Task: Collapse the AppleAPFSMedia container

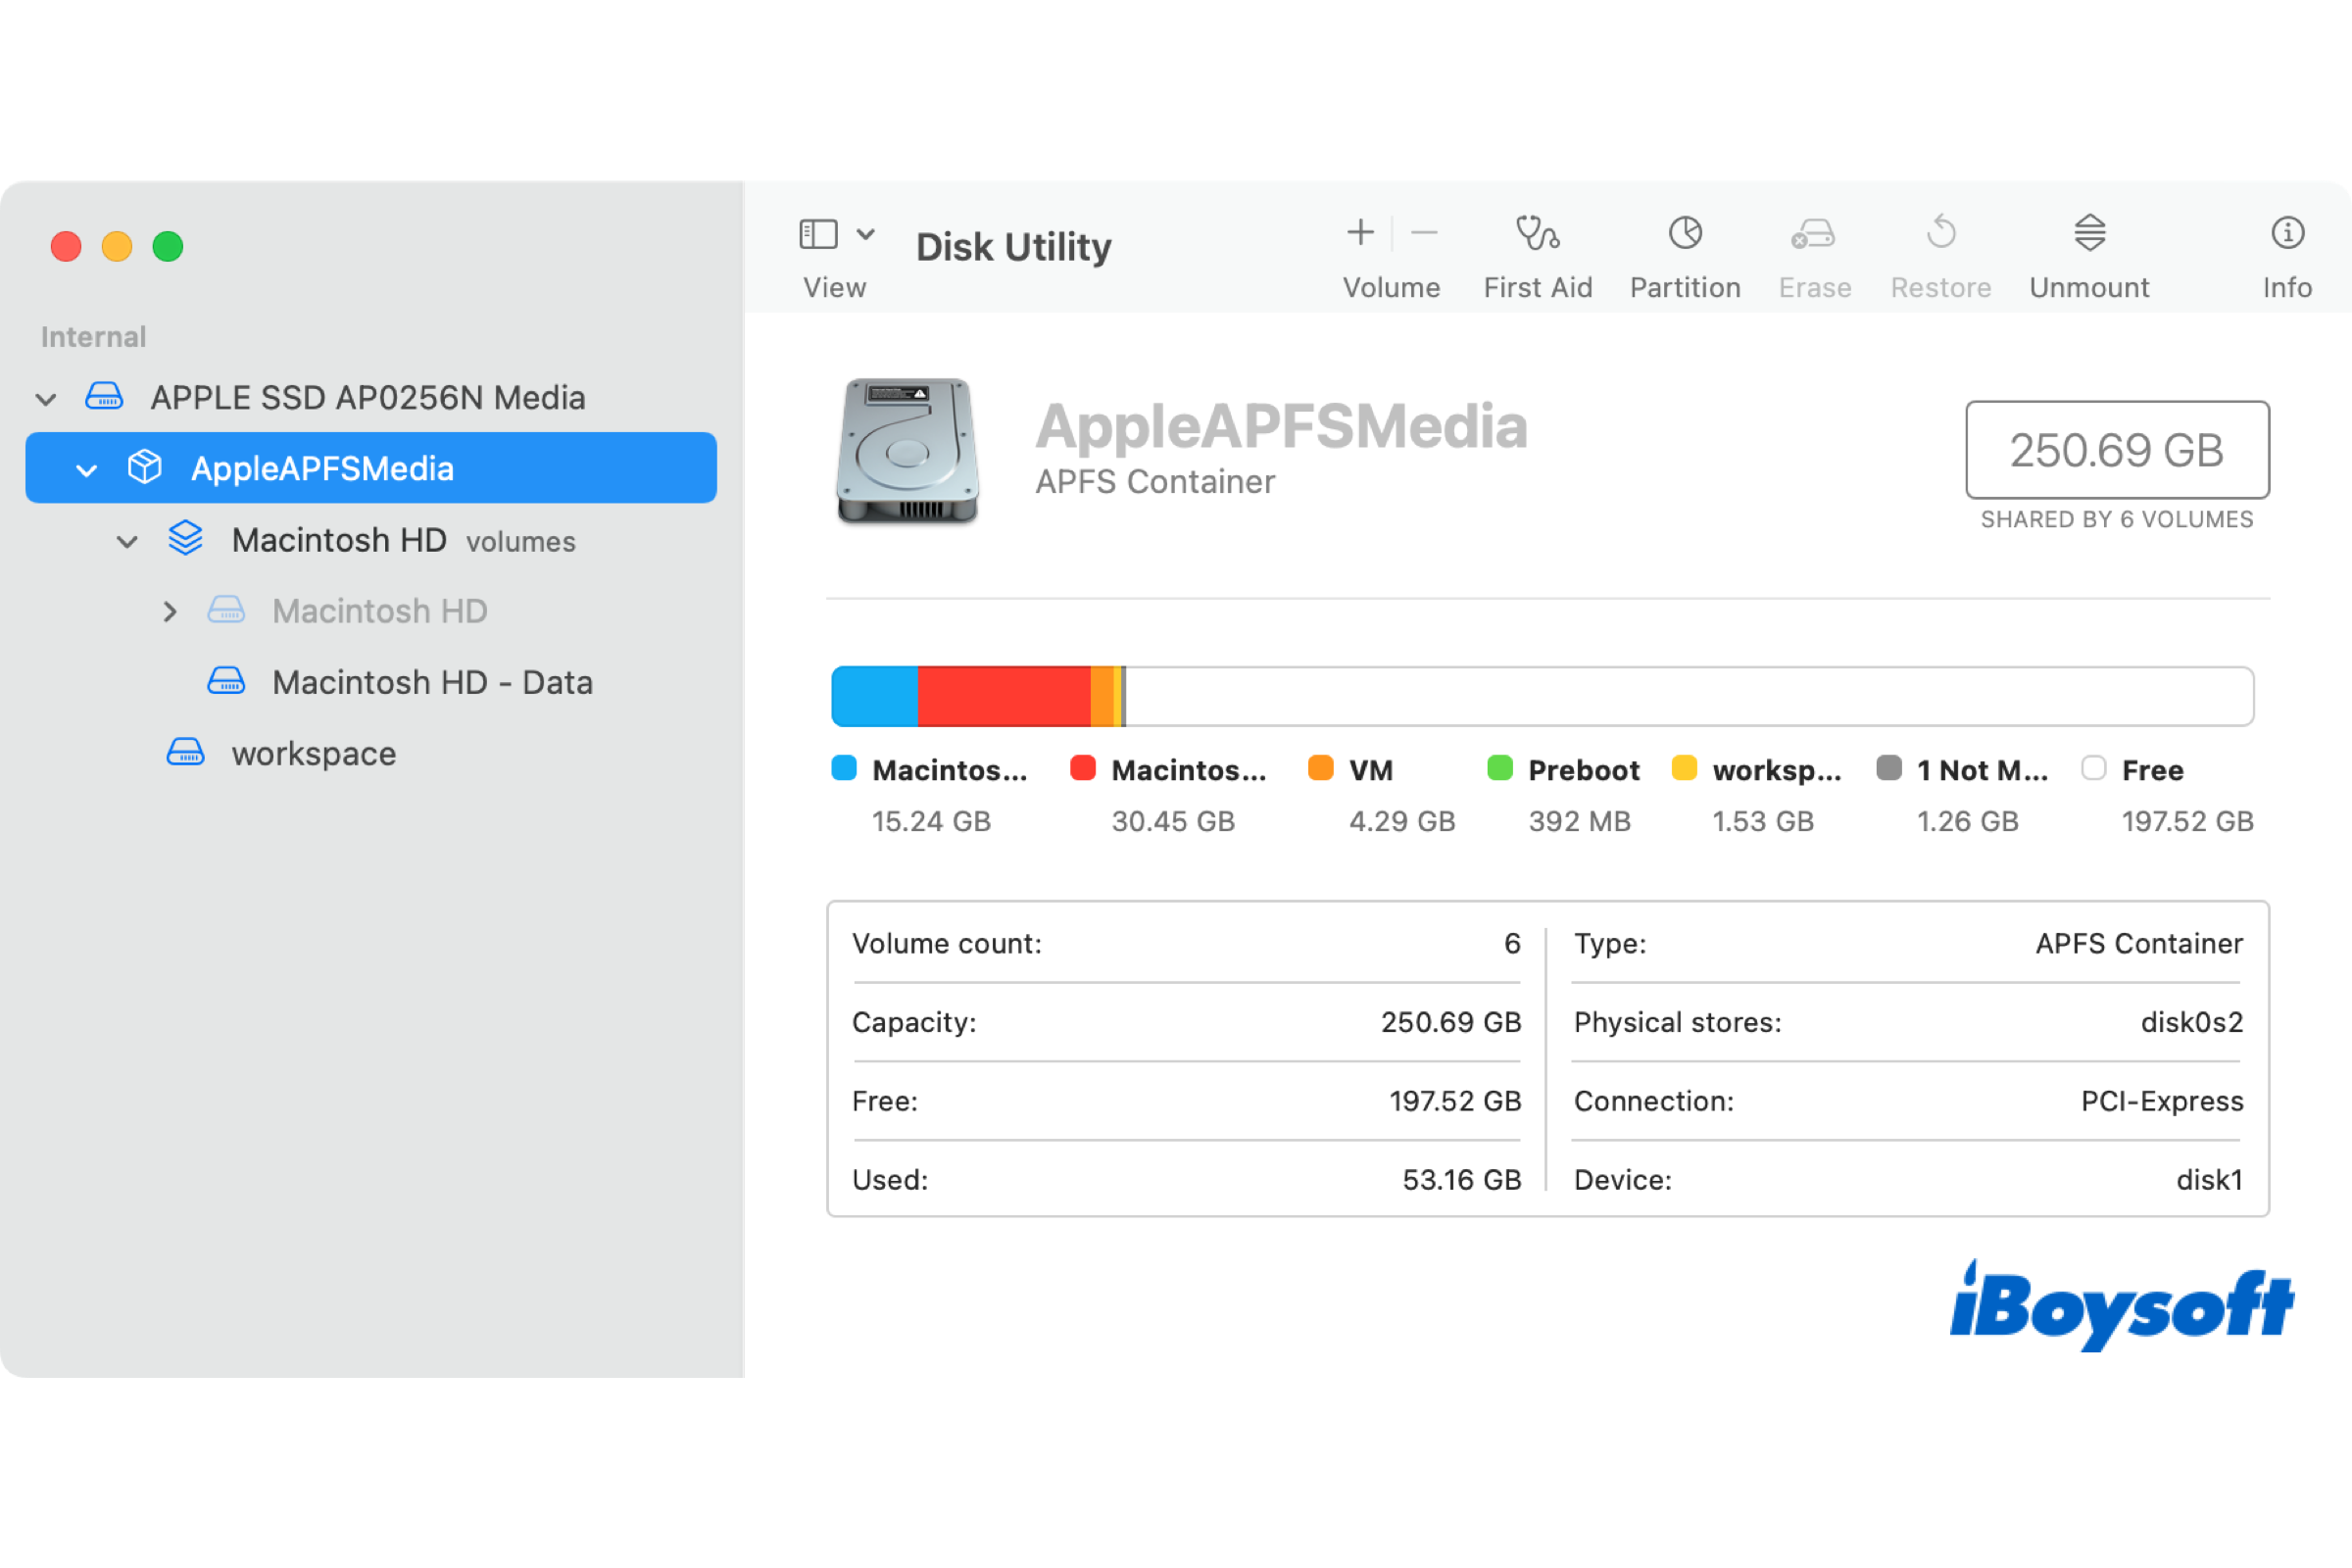Action: click(85, 467)
